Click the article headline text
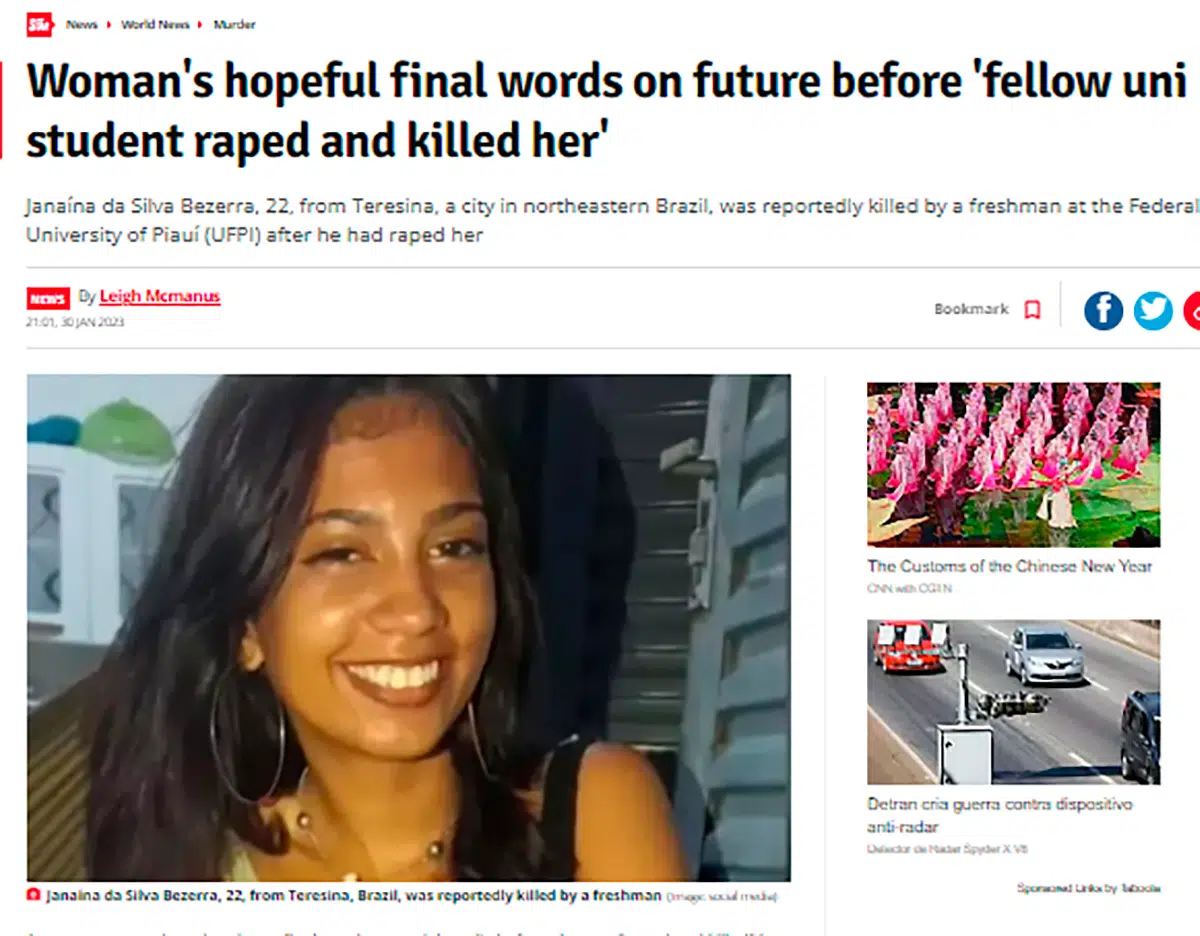1200x936 pixels. tap(606, 112)
